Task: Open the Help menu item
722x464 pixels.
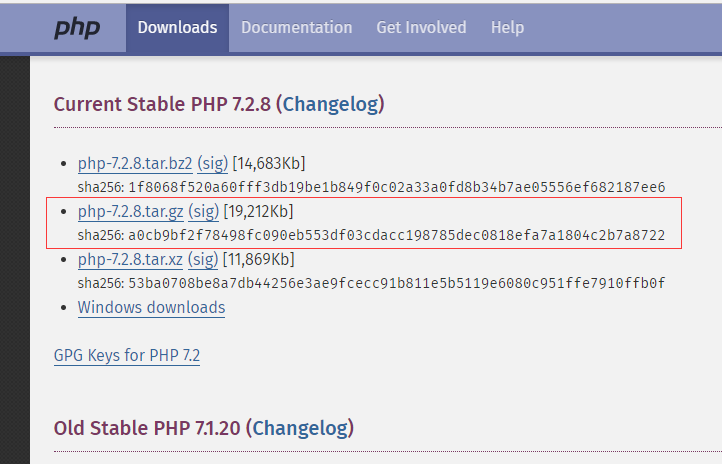Action: click(507, 28)
